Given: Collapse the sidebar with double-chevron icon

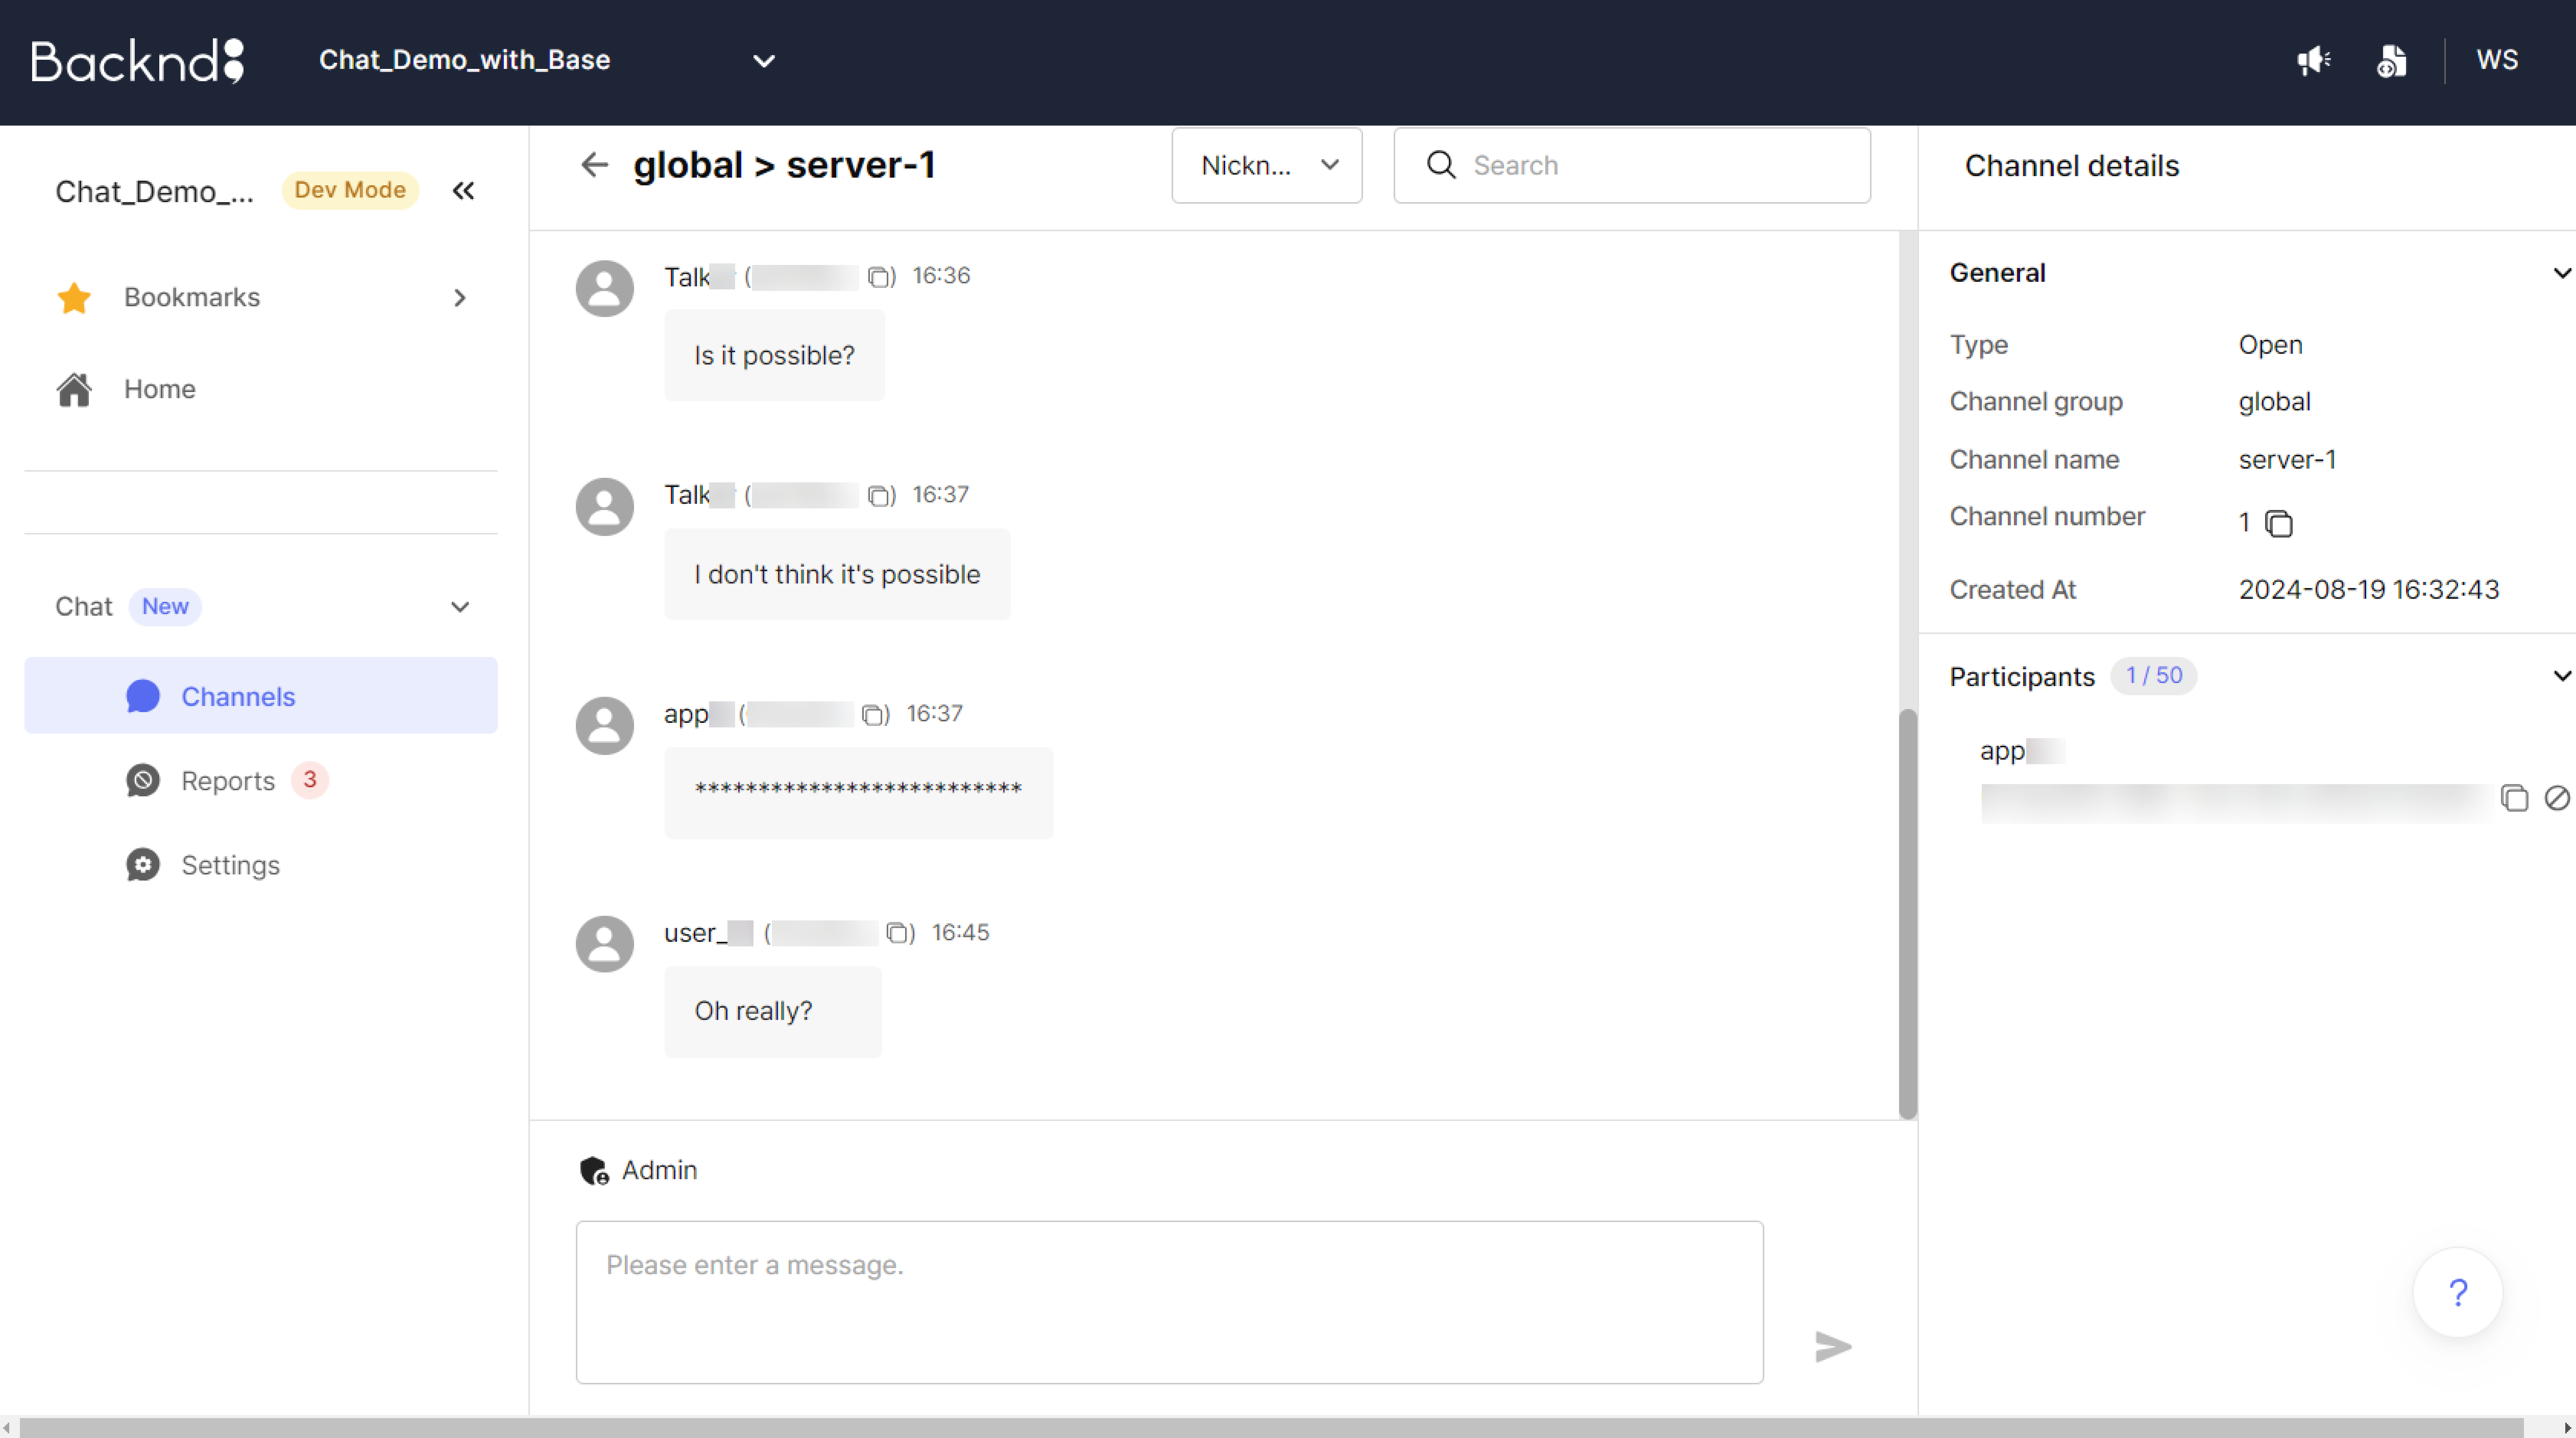Looking at the screenshot, I should [463, 190].
